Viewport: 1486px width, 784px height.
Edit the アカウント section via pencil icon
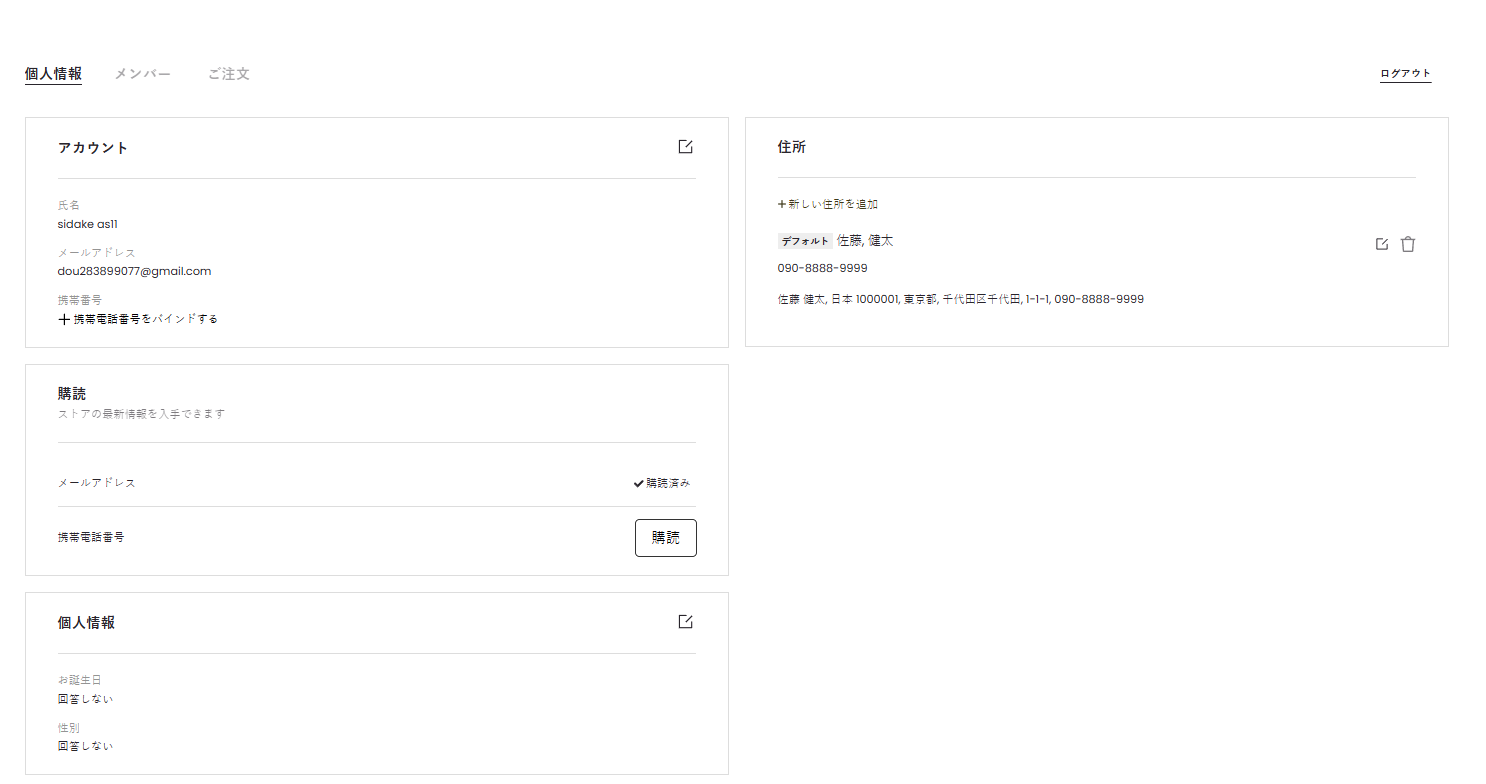click(x=685, y=147)
